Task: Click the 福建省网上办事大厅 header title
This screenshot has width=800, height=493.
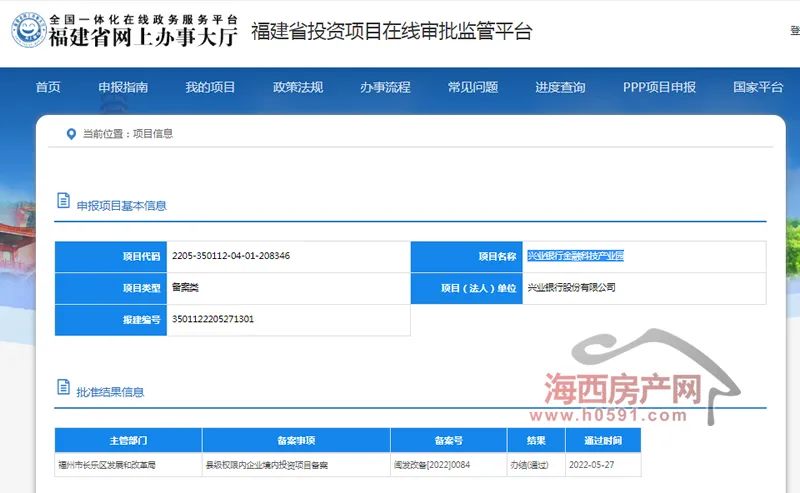Action: click(x=143, y=37)
